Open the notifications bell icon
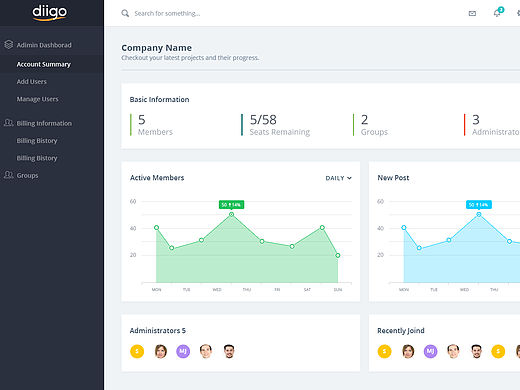The image size is (520, 390). tap(497, 13)
